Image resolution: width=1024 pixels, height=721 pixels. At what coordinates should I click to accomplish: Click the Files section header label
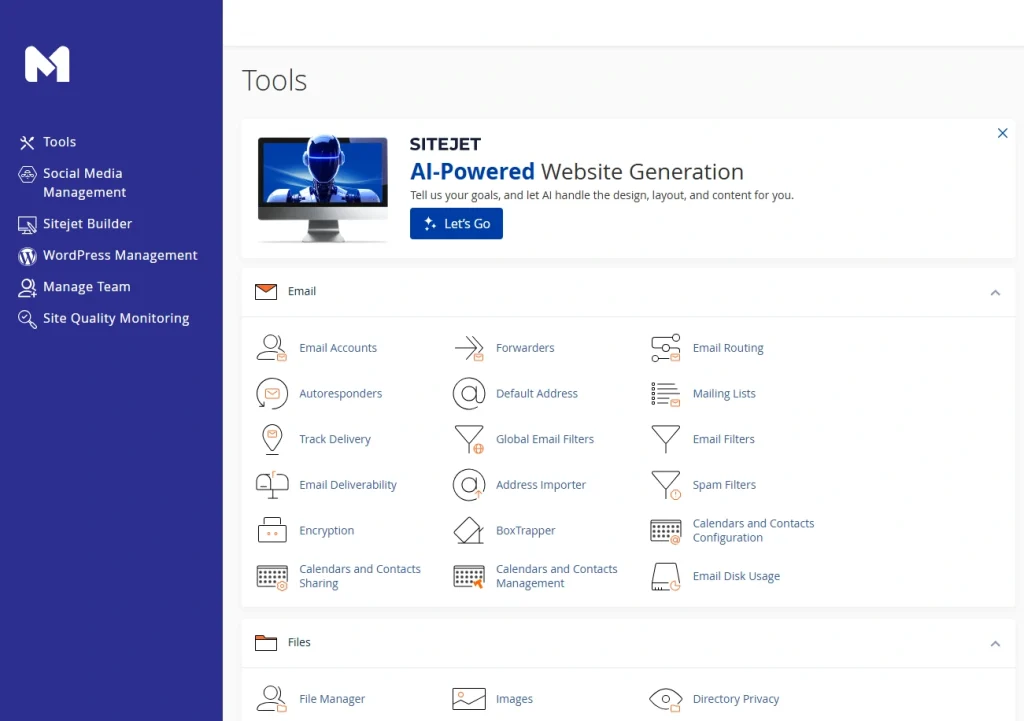tap(299, 643)
